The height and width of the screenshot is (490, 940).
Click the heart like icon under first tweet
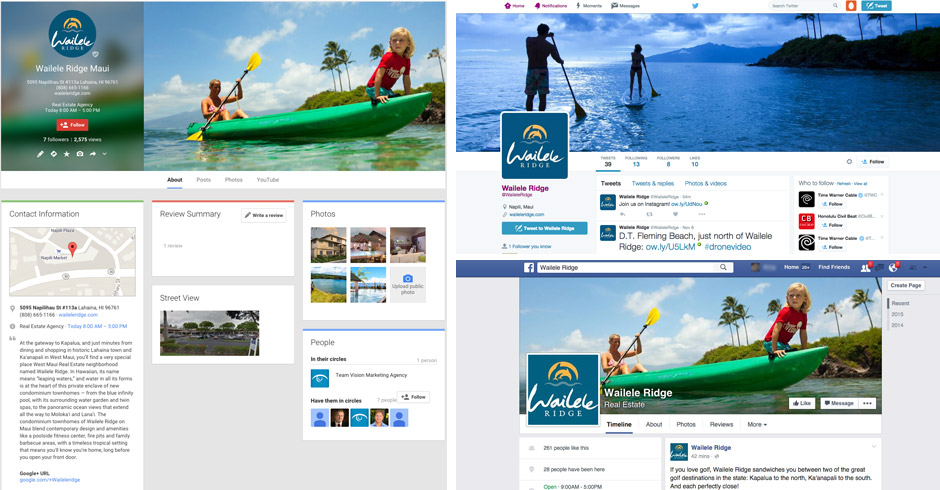pos(675,214)
